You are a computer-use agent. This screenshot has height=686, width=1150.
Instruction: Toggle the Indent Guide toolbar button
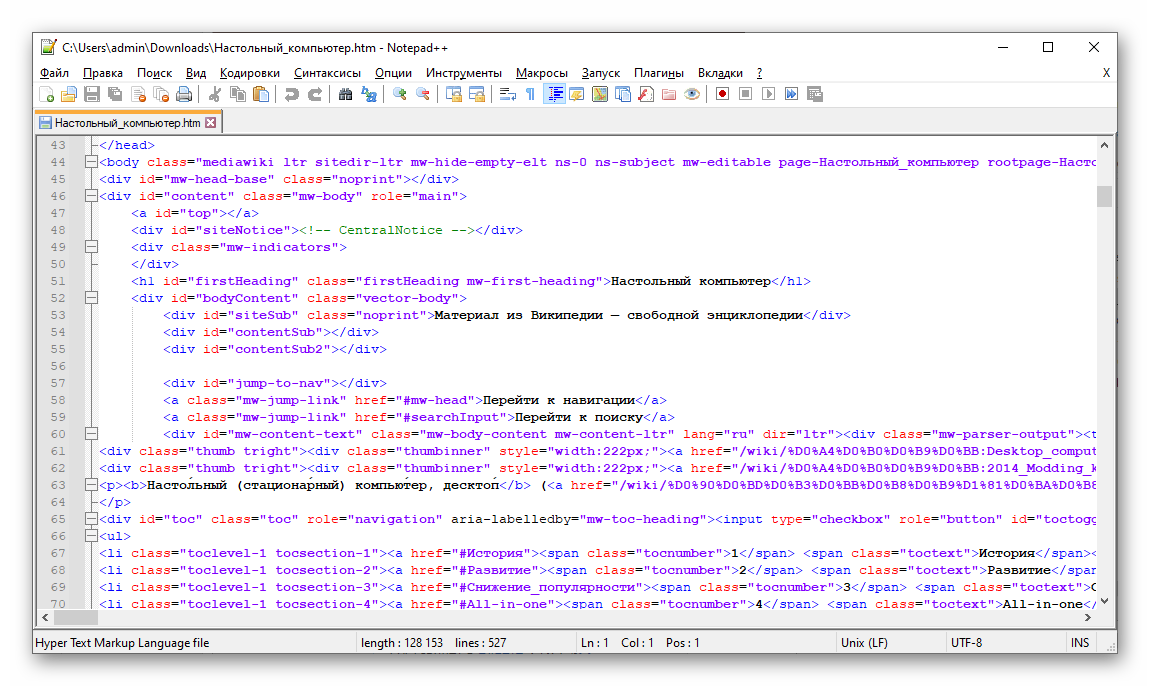tap(554, 95)
